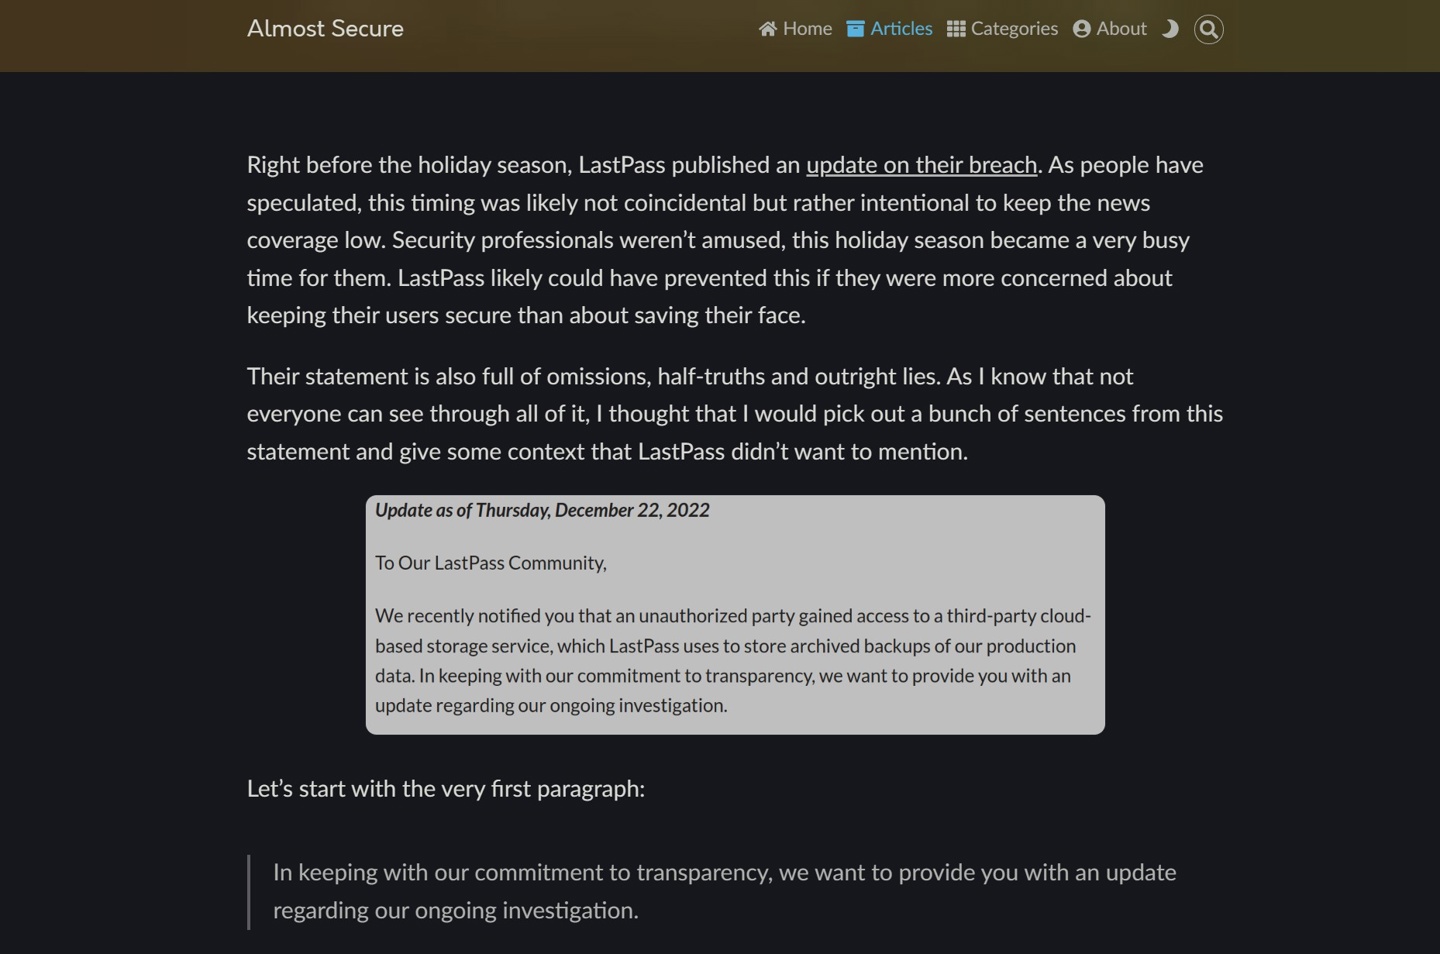The image size is (1440, 954).
Task: Click the About user profile icon
Action: pos(1081,29)
